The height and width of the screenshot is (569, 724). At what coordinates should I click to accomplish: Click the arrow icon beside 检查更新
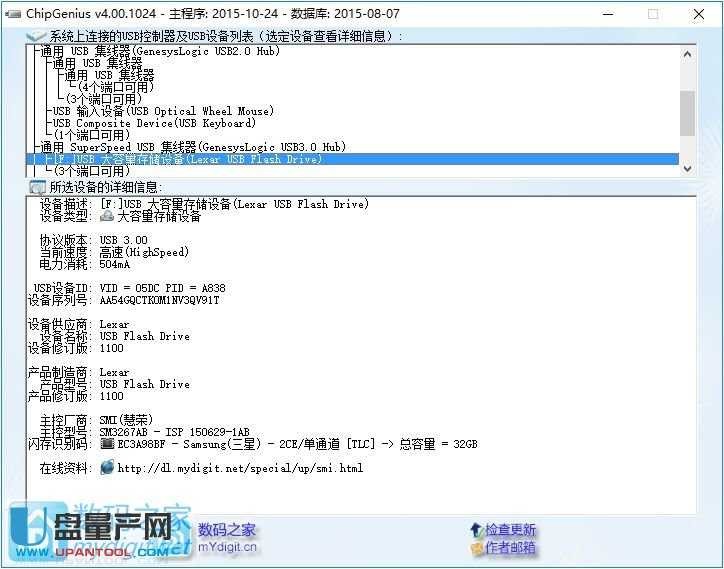pyautogui.click(x=476, y=529)
